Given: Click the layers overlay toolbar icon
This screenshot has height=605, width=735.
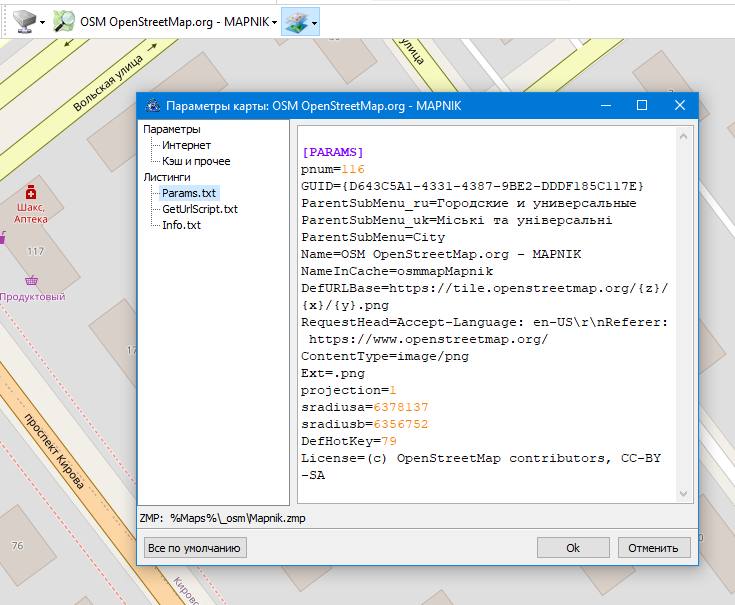Looking at the screenshot, I should [295, 21].
